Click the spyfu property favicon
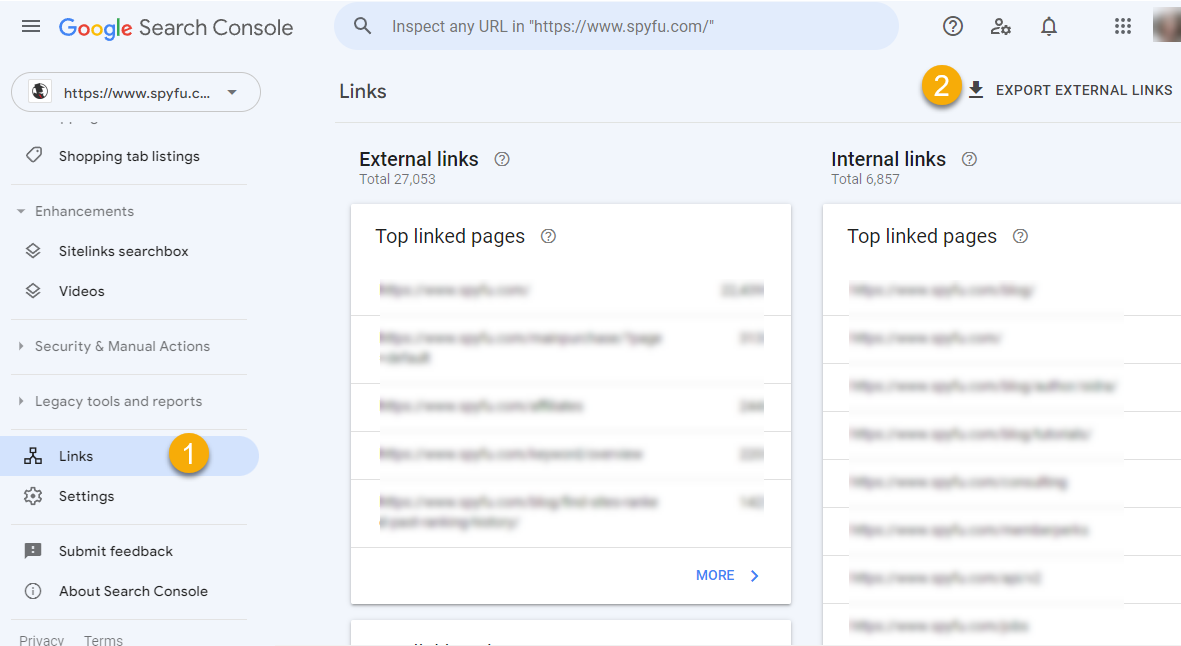This screenshot has height=646, width=1181. [x=39, y=92]
